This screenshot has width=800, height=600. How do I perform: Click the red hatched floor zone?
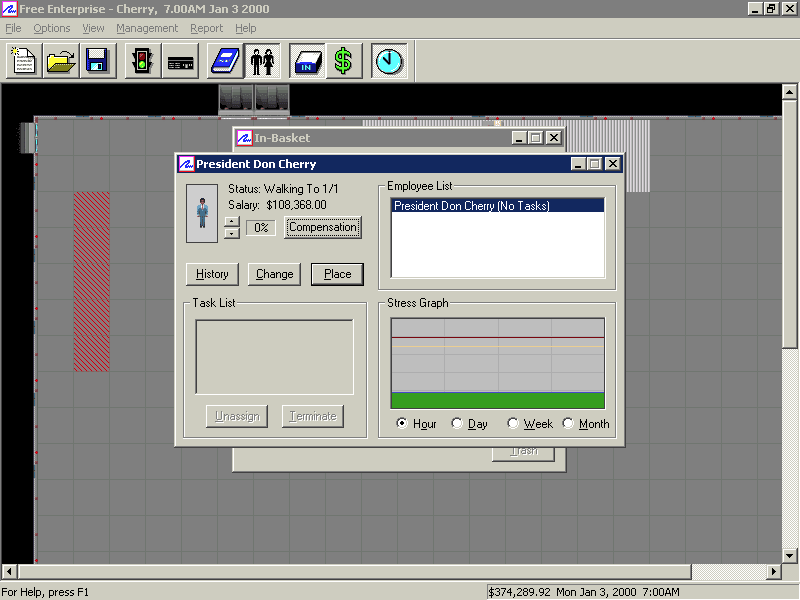[x=92, y=282]
